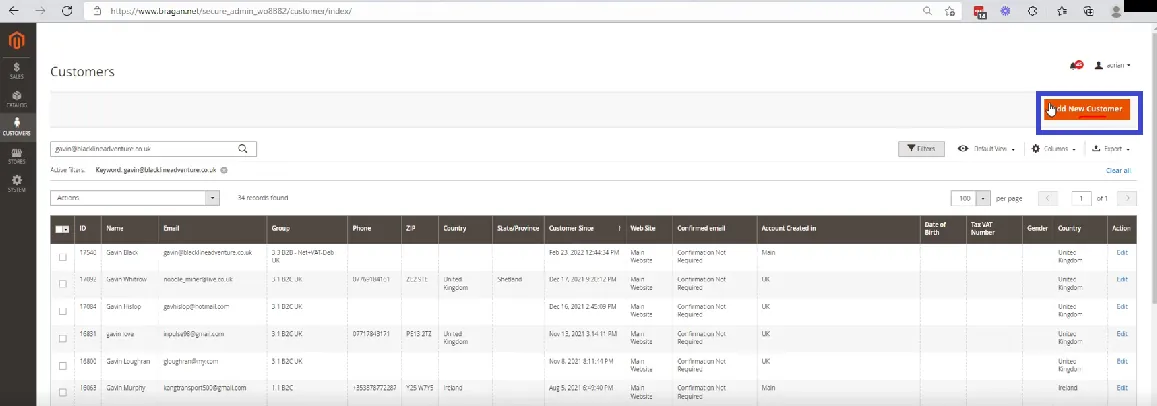Go to the next page arrow
Viewport: 1157px width, 406px height.
(1126, 198)
